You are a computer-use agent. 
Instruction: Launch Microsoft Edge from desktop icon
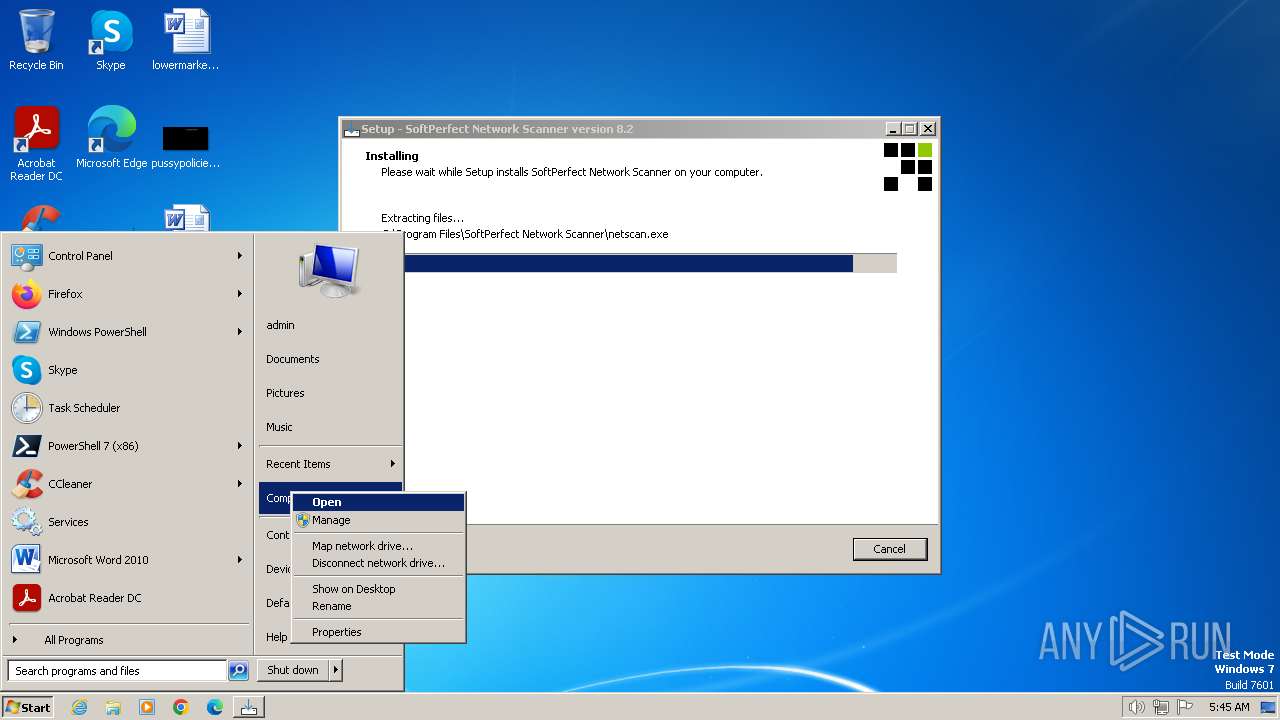[x=111, y=138]
